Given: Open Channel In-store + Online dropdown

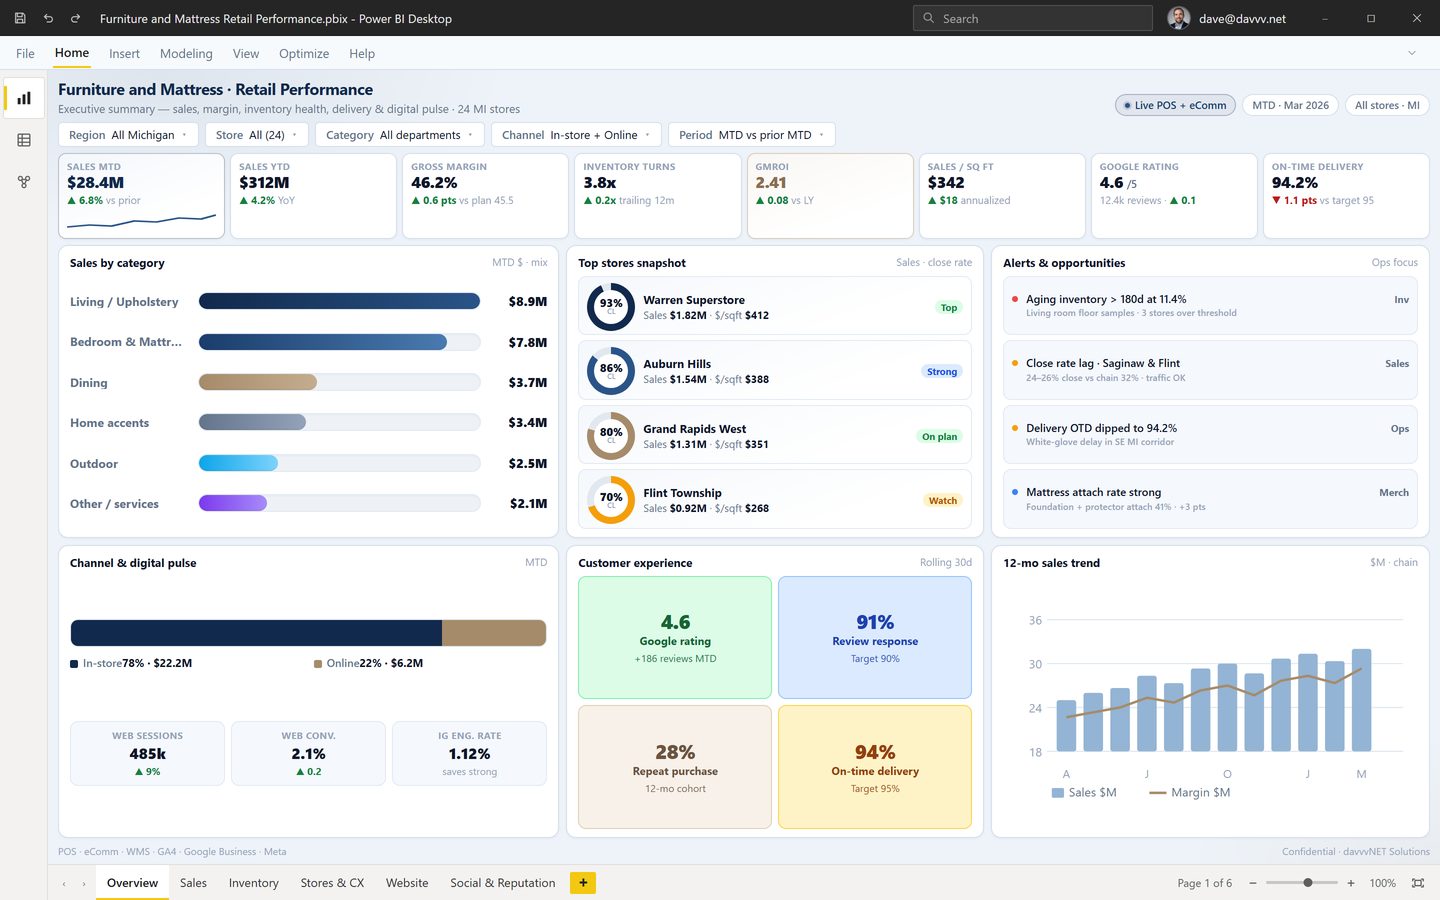Looking at the screenshot, I should pyautogui.click(x=576, y=135).
